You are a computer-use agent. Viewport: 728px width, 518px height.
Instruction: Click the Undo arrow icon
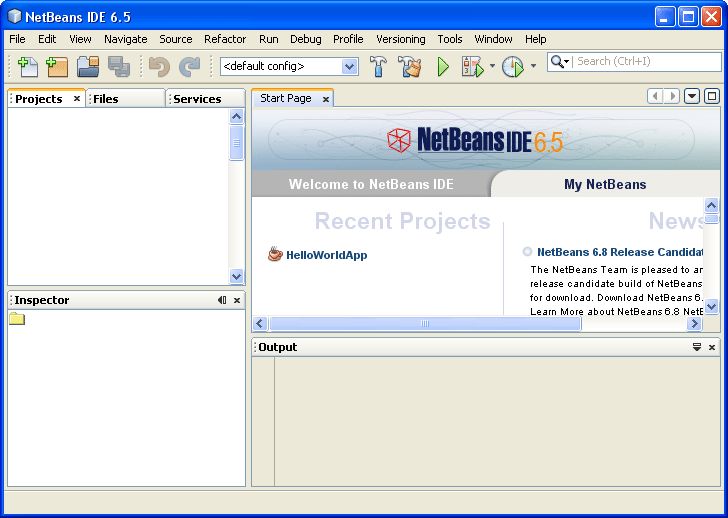[x=159, y=67]
